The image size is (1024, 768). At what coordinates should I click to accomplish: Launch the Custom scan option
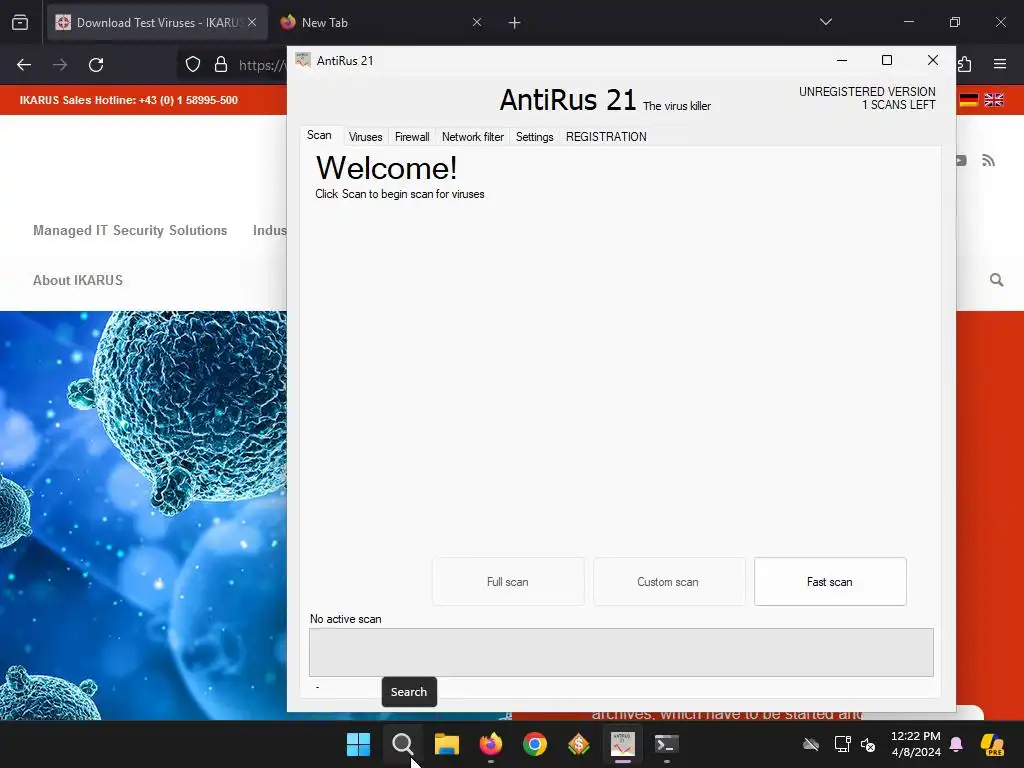click(669, 581)
